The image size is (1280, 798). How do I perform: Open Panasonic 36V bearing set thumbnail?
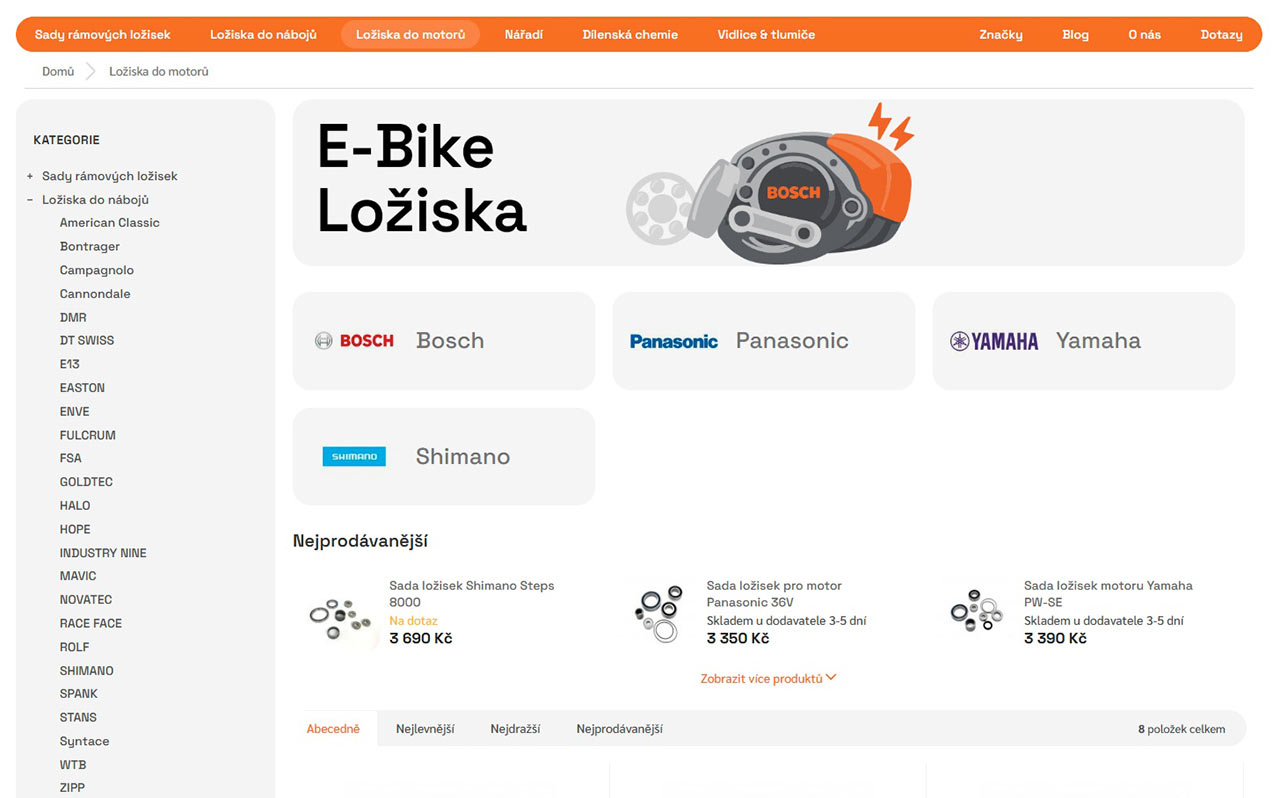(658, 613)
